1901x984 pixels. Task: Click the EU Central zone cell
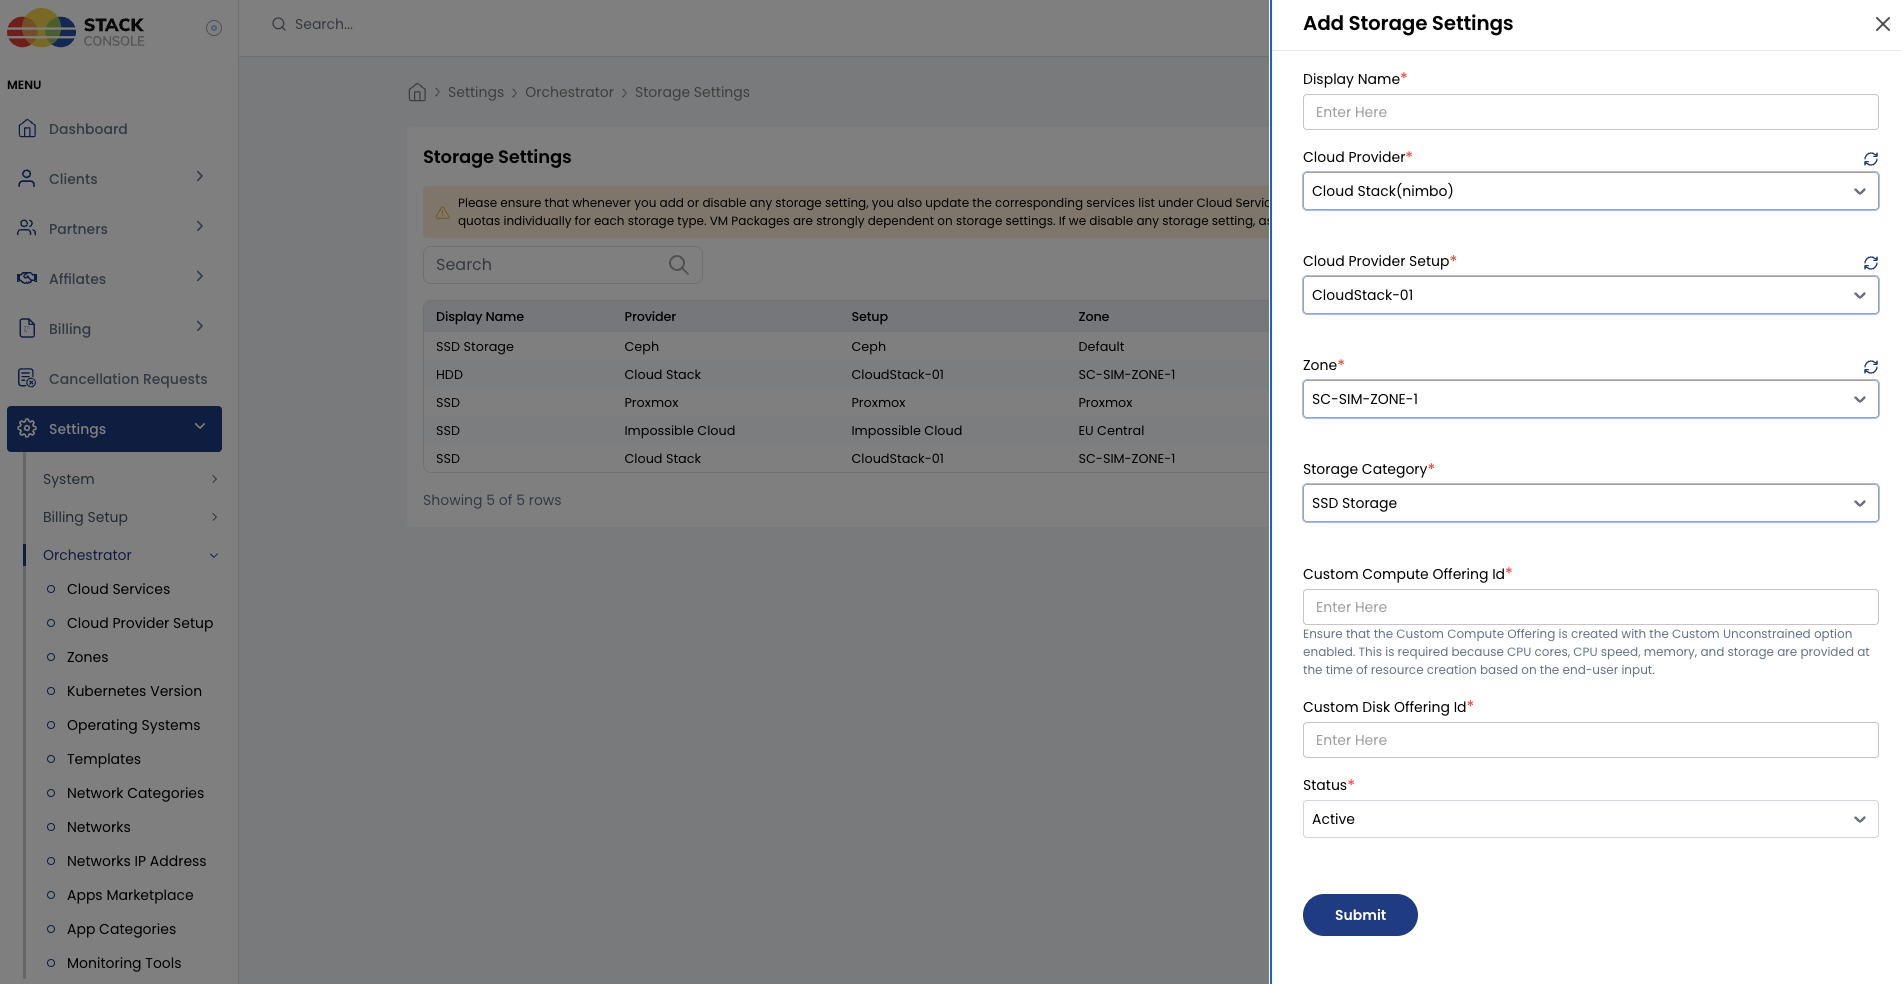tap(1111, 431)
